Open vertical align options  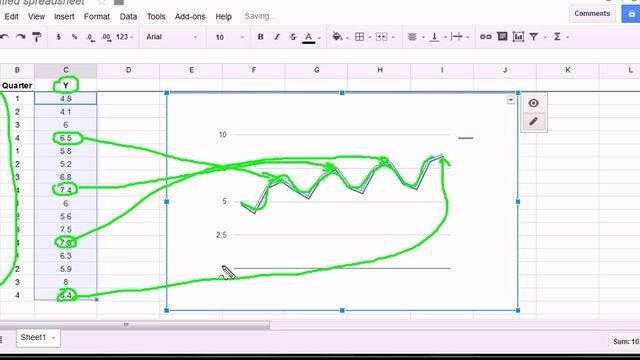[x=434, y=37]
